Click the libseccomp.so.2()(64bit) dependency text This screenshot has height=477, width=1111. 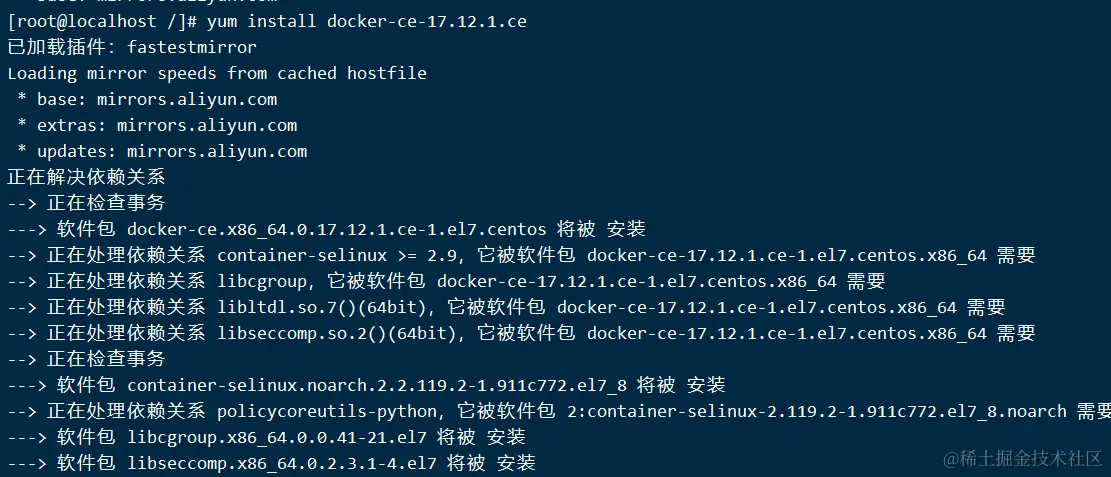[341, 333]
